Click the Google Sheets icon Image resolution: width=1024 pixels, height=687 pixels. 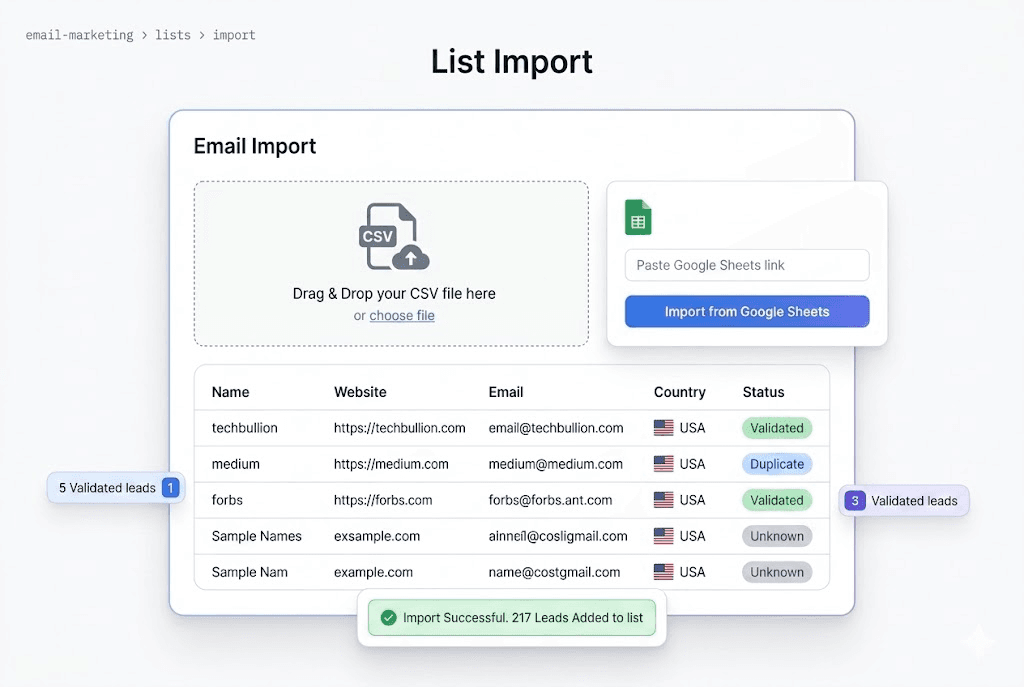tap(638, 217)
